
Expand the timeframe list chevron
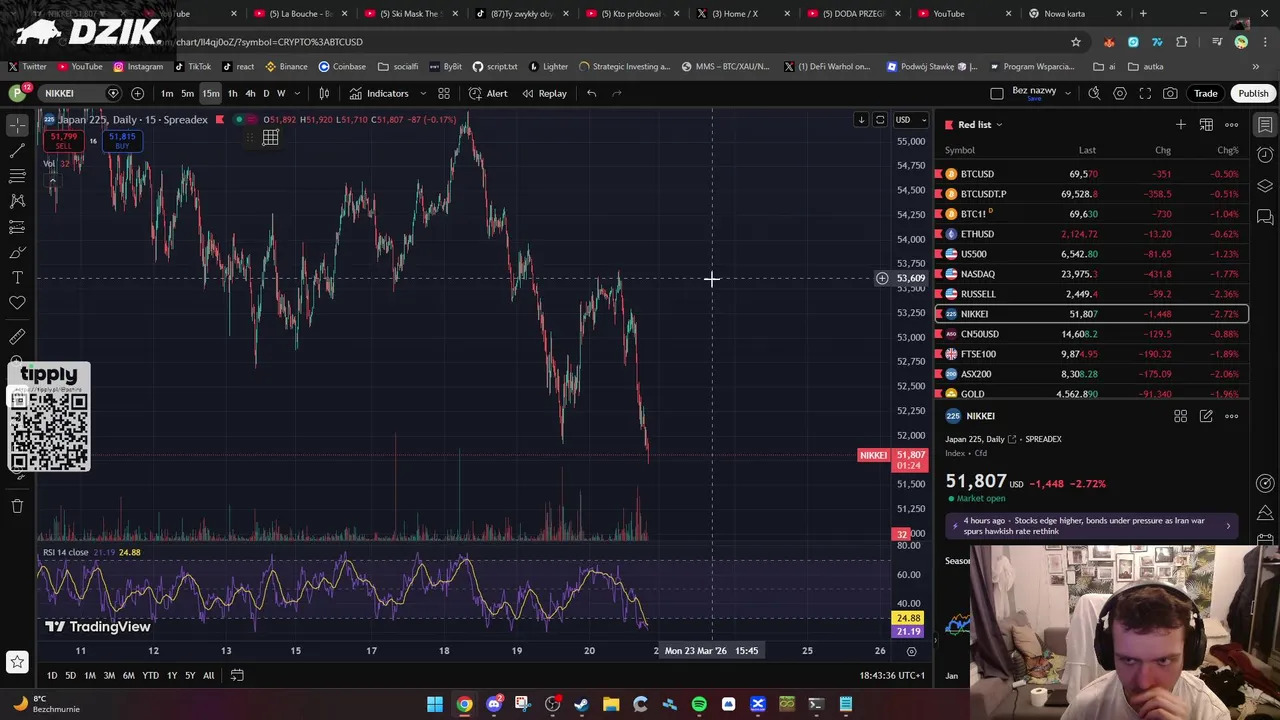tap(295, 93)
